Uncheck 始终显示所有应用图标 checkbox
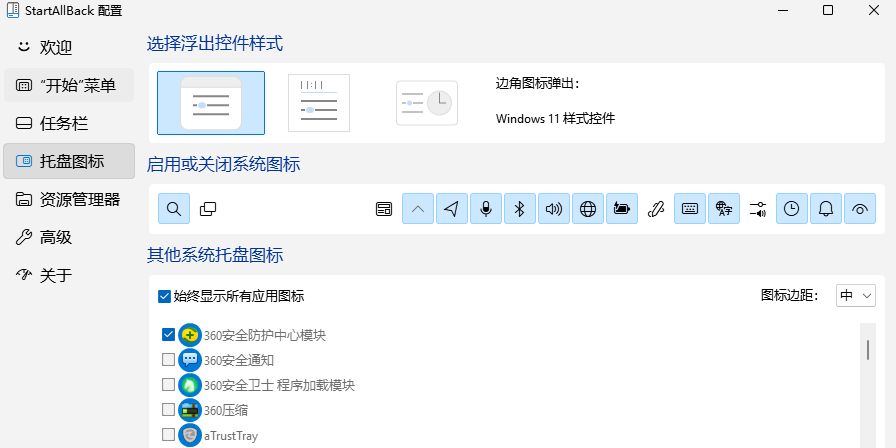 tap(165, 296)
